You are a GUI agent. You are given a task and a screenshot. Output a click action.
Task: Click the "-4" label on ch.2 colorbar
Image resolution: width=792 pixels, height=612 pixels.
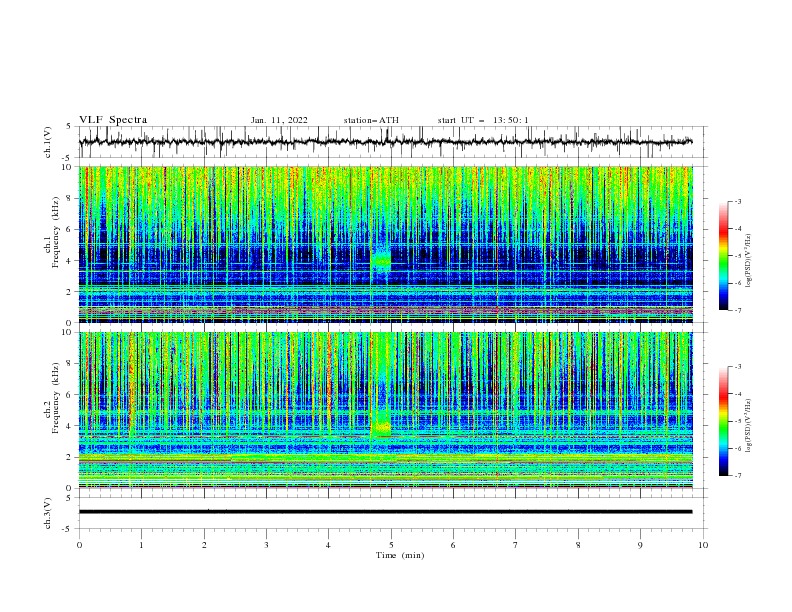point(737,394)
